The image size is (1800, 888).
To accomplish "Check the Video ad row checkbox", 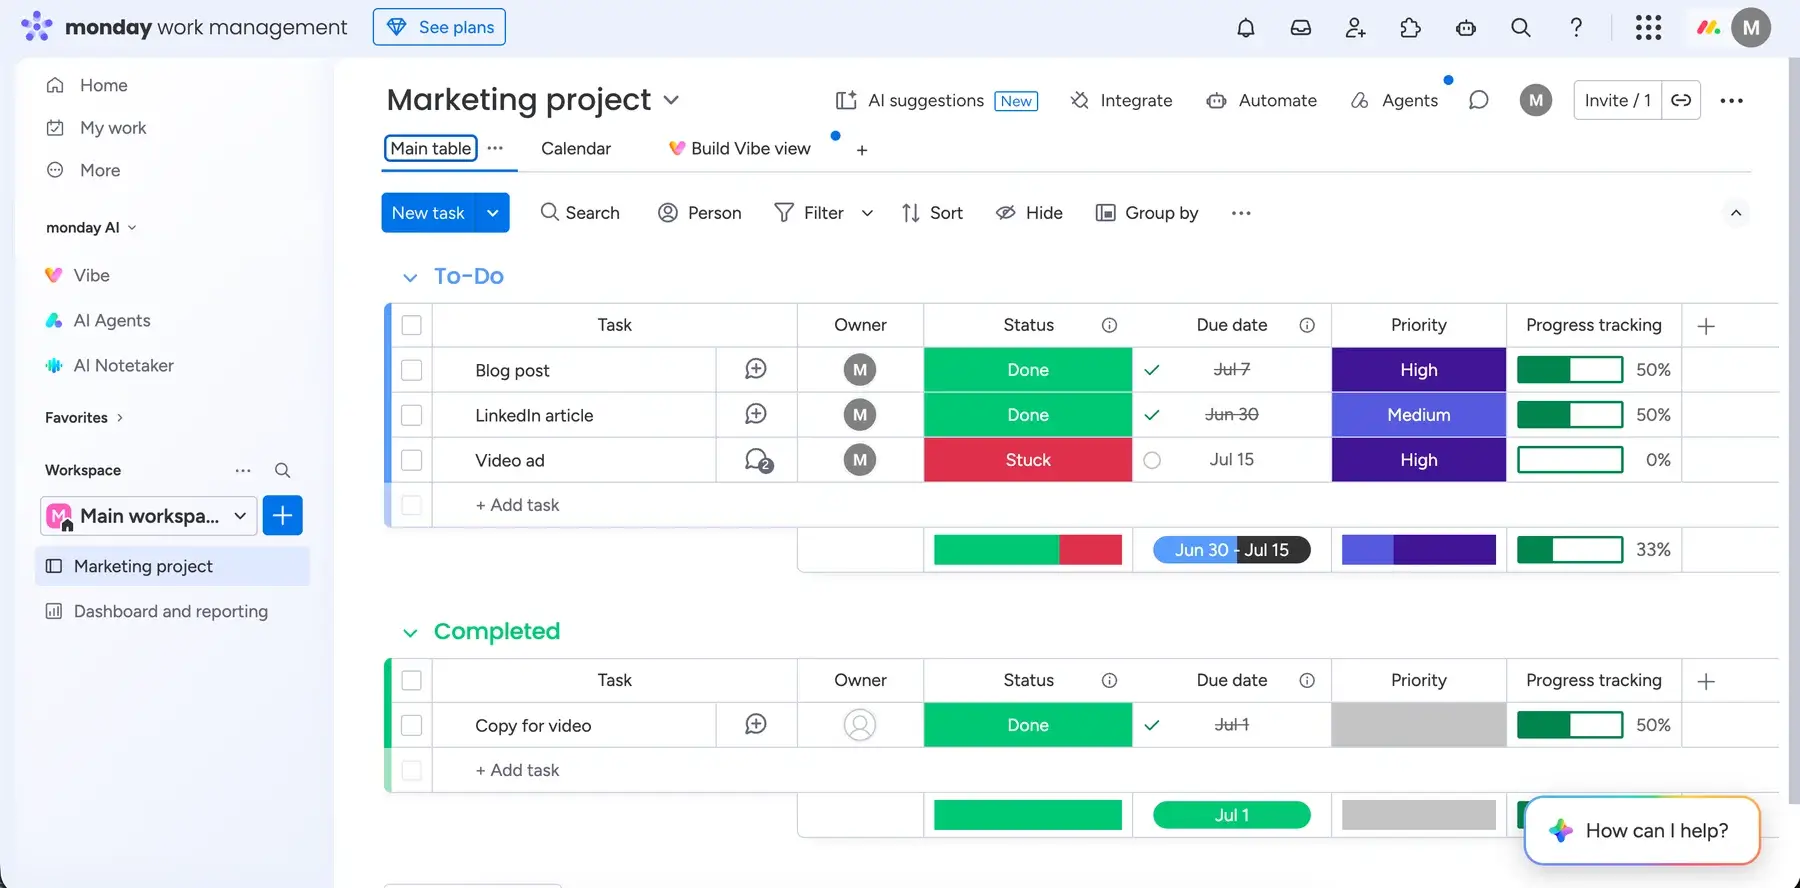I will [411, 460].
